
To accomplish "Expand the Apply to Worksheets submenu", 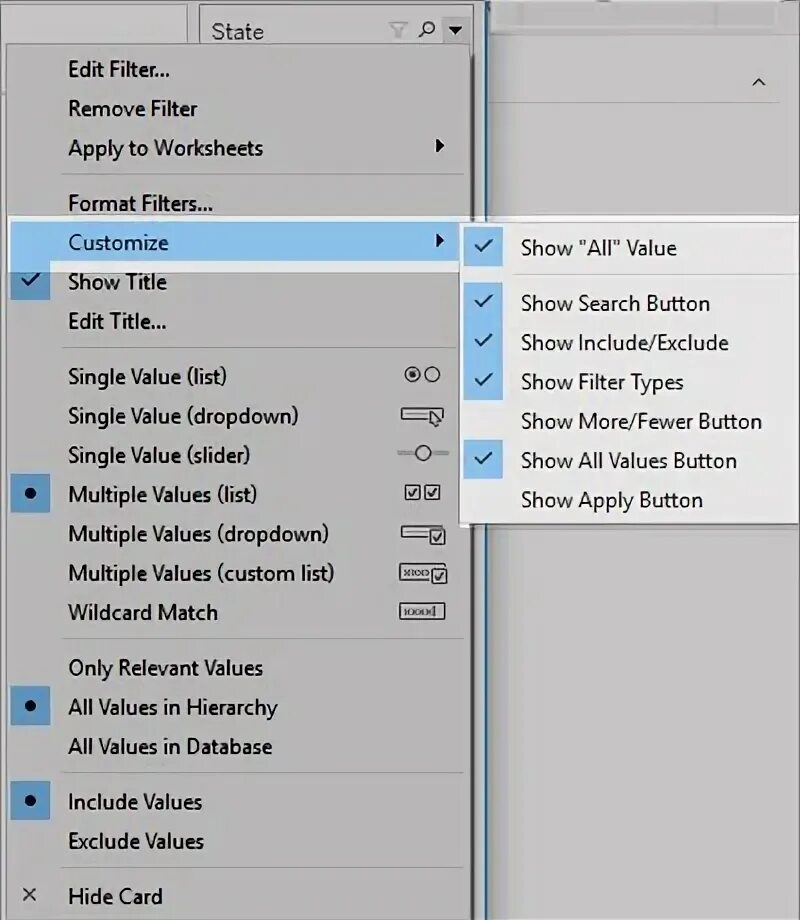I will [438, 147].
